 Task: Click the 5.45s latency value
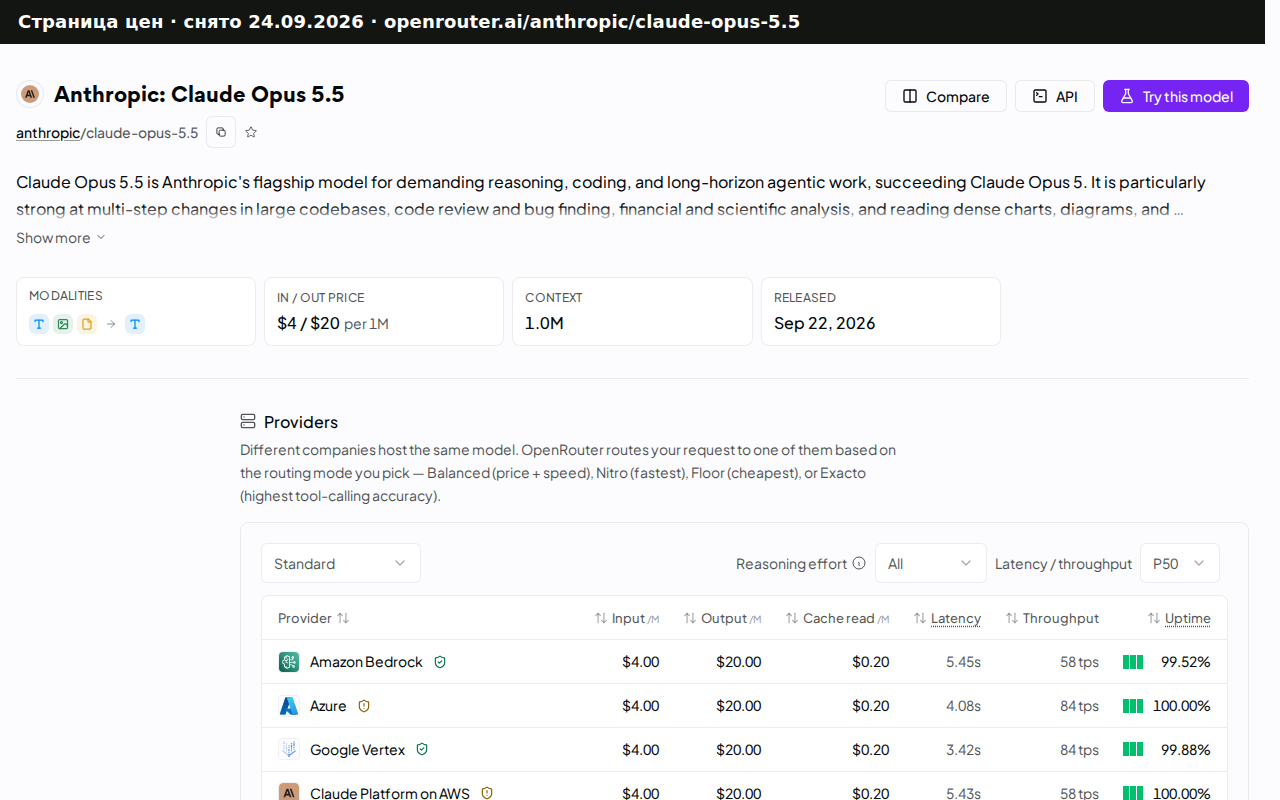coord(963,662)
